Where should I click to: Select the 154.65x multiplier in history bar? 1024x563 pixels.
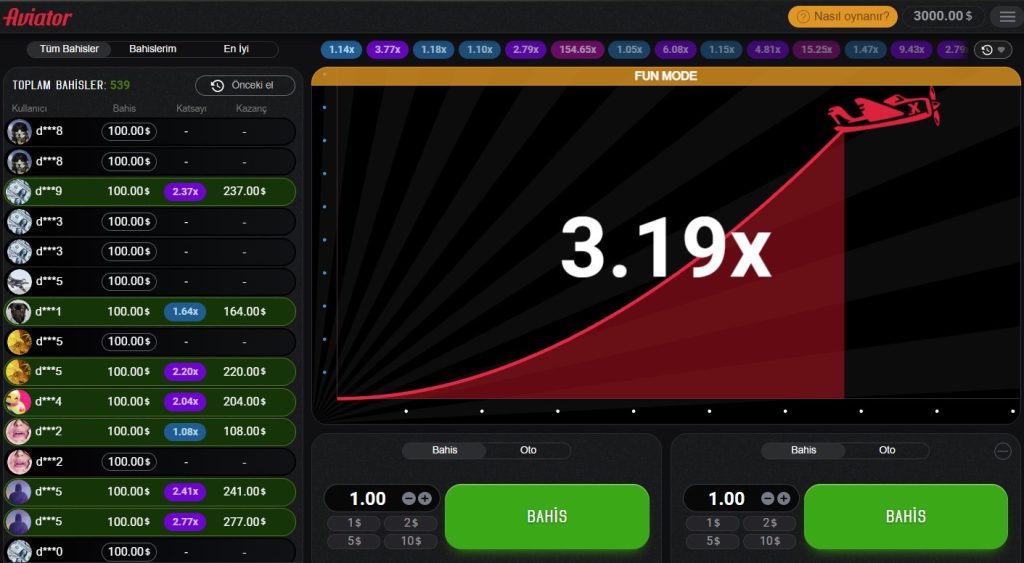[x=578, y=49]
